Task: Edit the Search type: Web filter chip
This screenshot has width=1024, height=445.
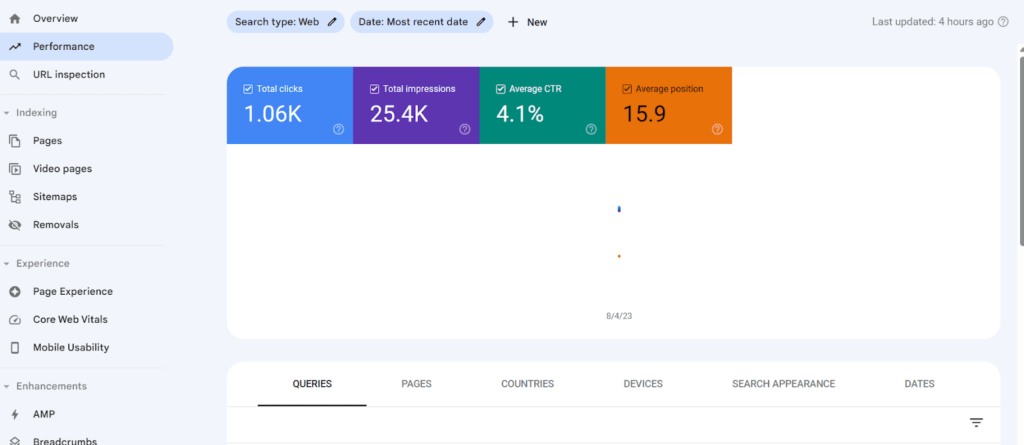Action: pos(285,22)
